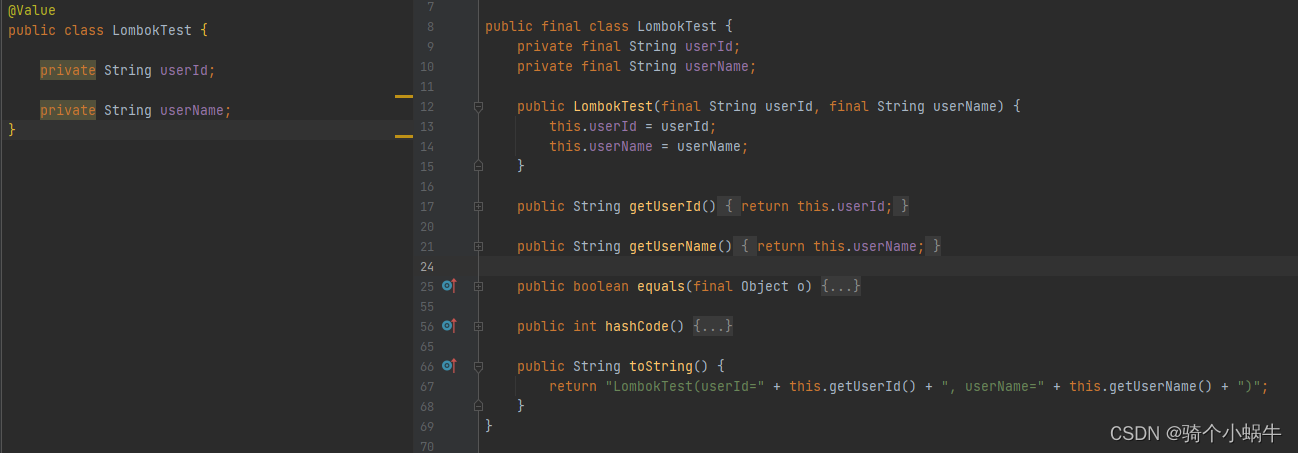The height and width of the screenshot is (453, 1298).
Task: Click the LombokTest constructor name on line 12
Action: 613,106
